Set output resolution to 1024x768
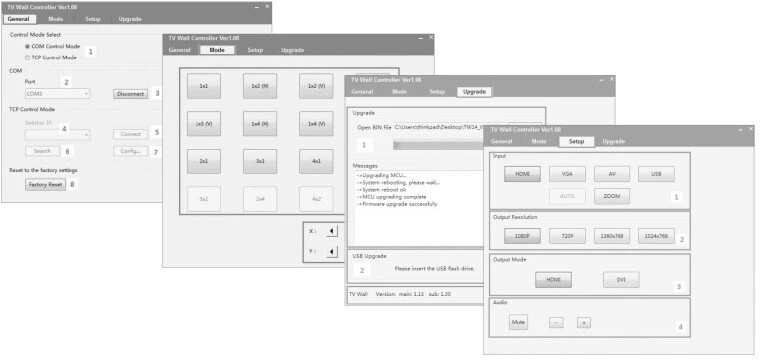 656,235
